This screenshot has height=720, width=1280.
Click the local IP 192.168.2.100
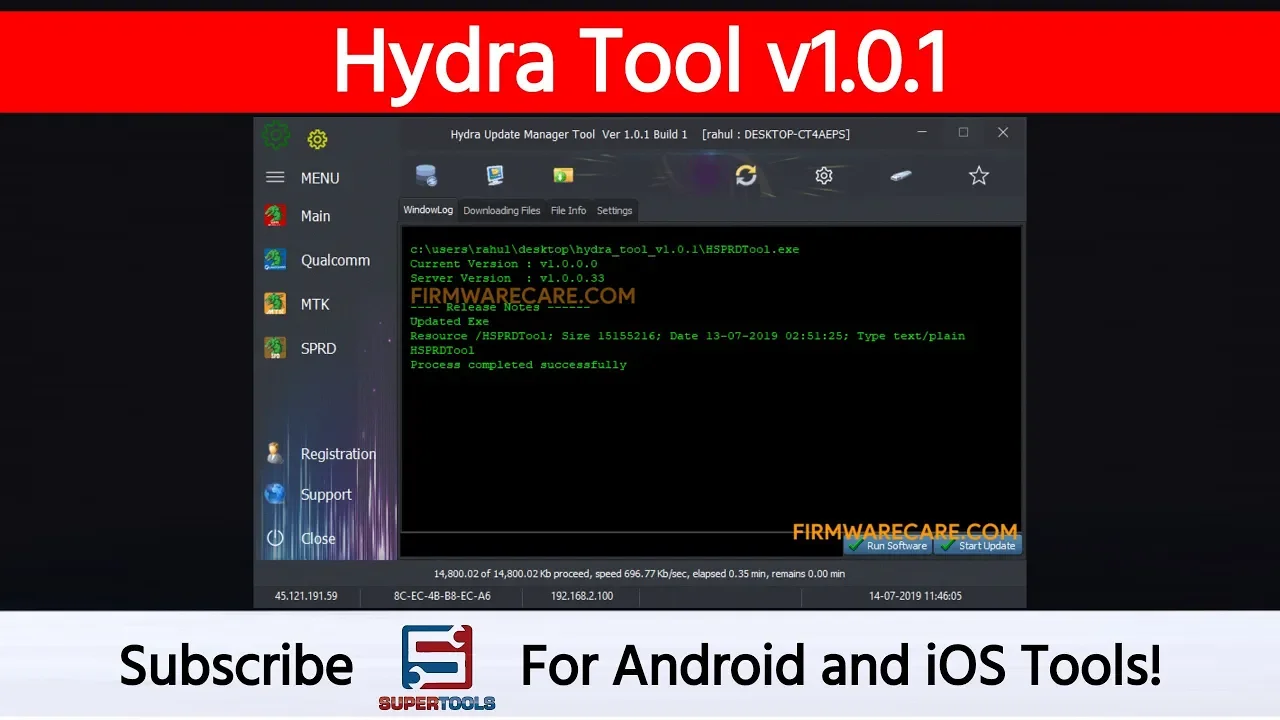(x=582, y=596)
